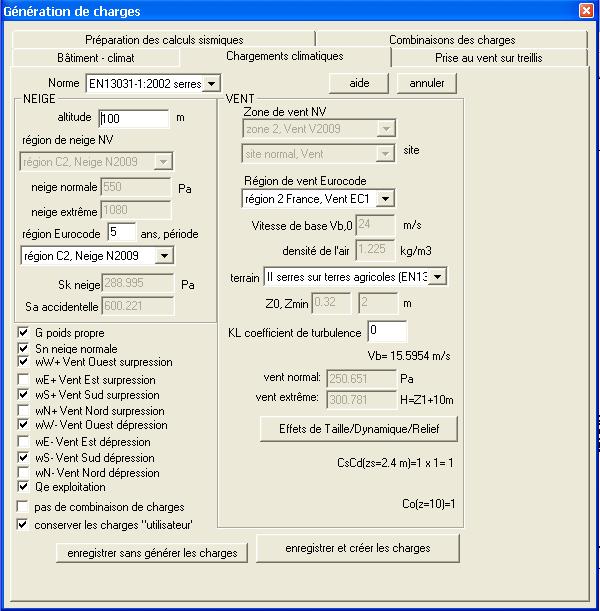This screenshot has height=611, width=600.
Task: Toggle wS+ Vent Sud surpression
Action: 23,394
